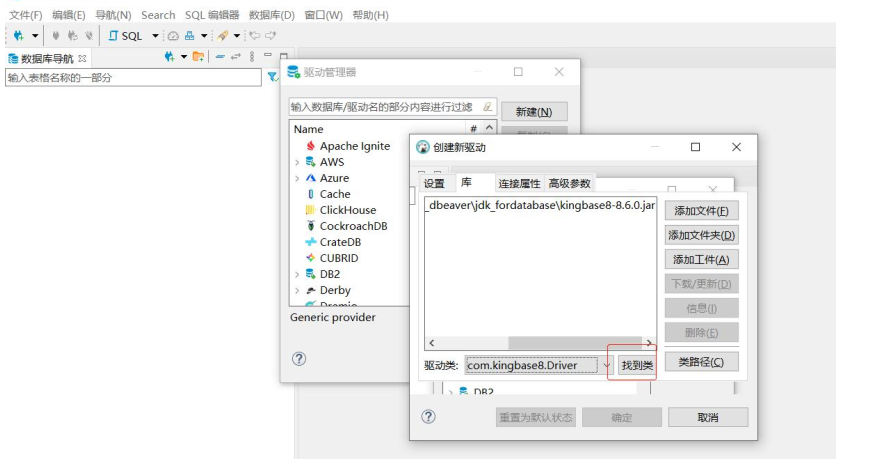This screenshot has height=476, width=882.
Task: Open the Search menu
Action: (x=158, y=15)
